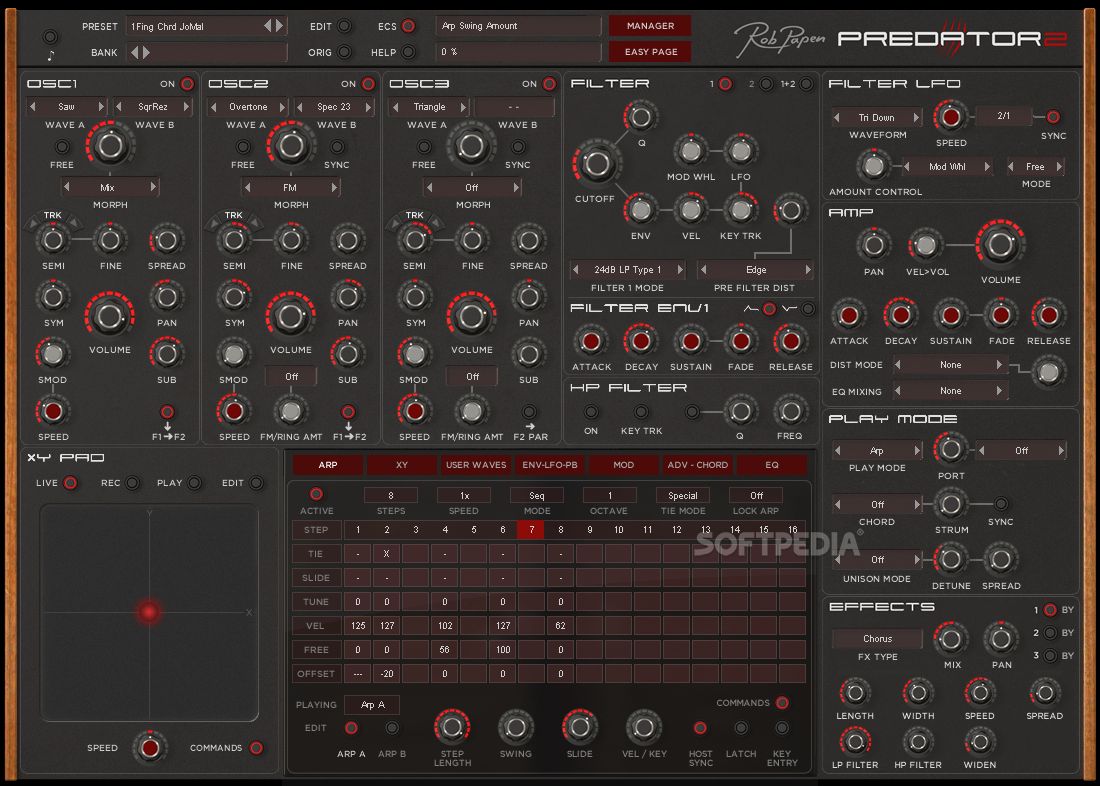Open DIST MODE None selector
Image resolution: width=1100 pixels, height=786 pixels.
pos(951,365)
